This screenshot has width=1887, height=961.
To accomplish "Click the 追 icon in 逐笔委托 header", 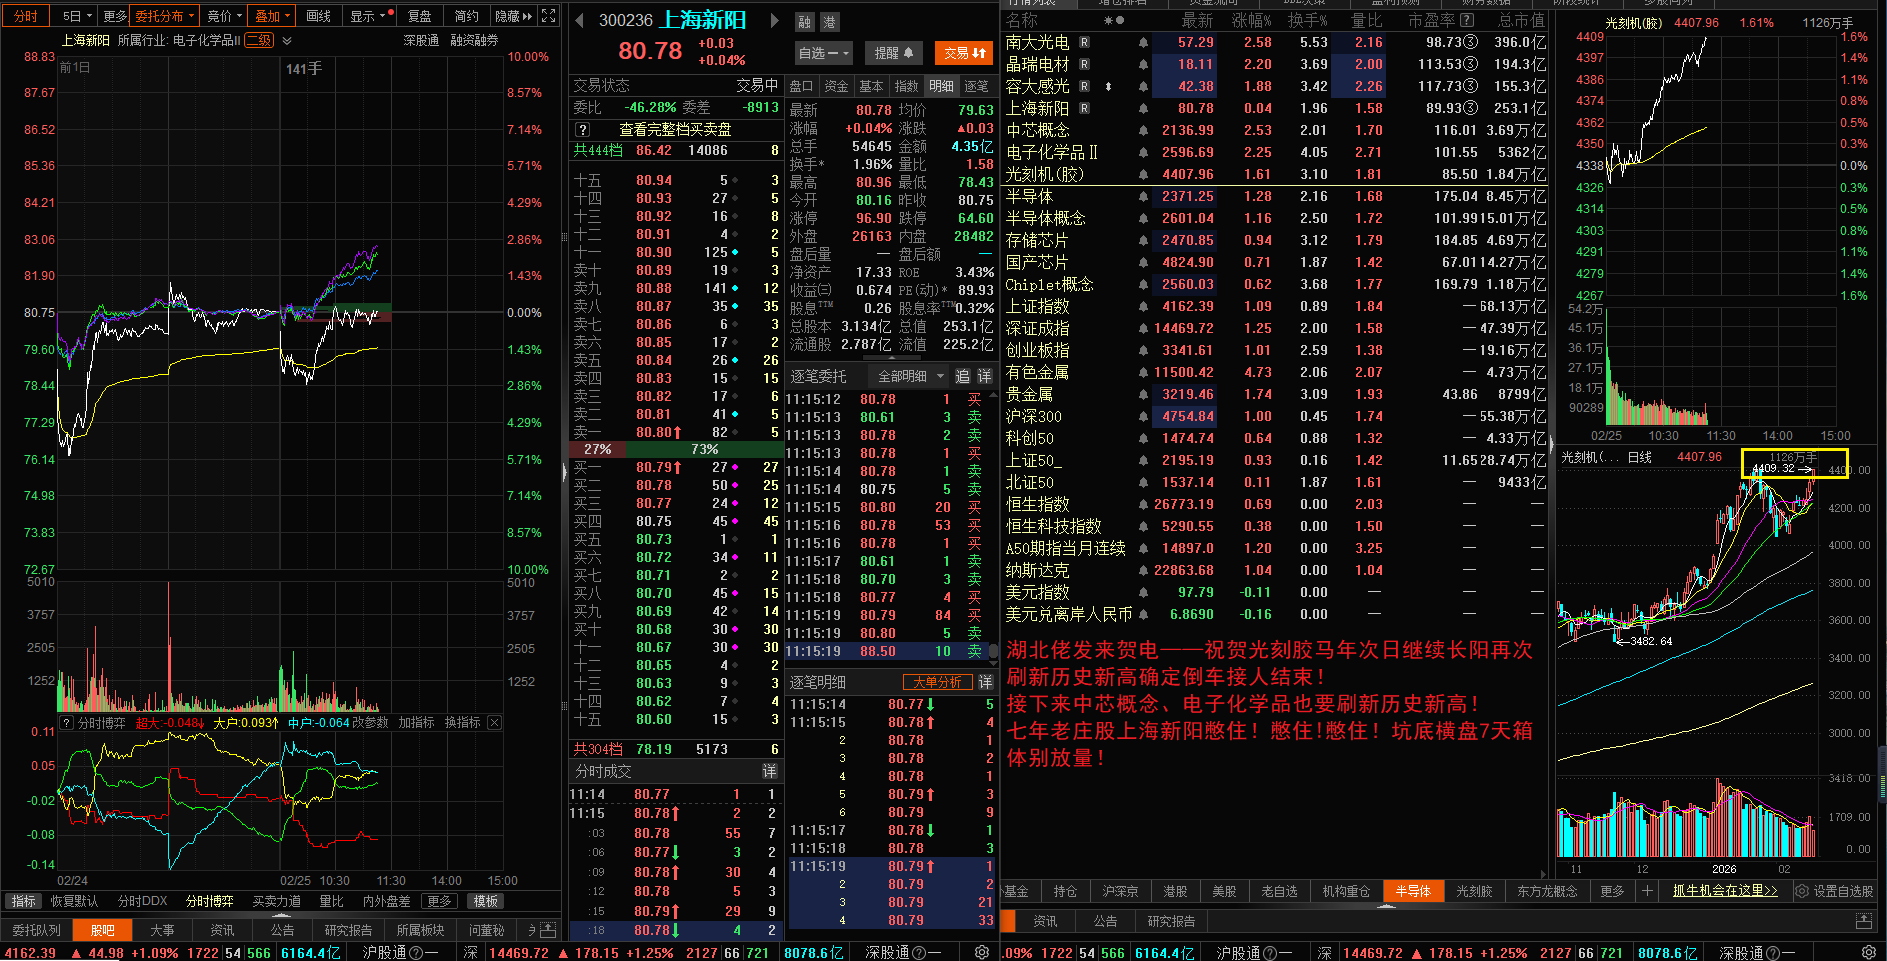I will tap(962, 376).
